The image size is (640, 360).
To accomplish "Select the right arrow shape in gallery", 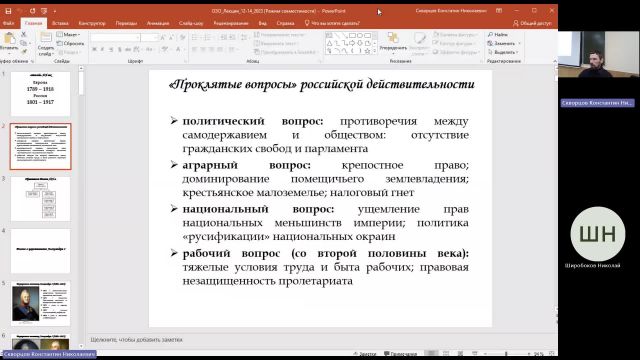I will pyautogui.click(x=352, y=43).
